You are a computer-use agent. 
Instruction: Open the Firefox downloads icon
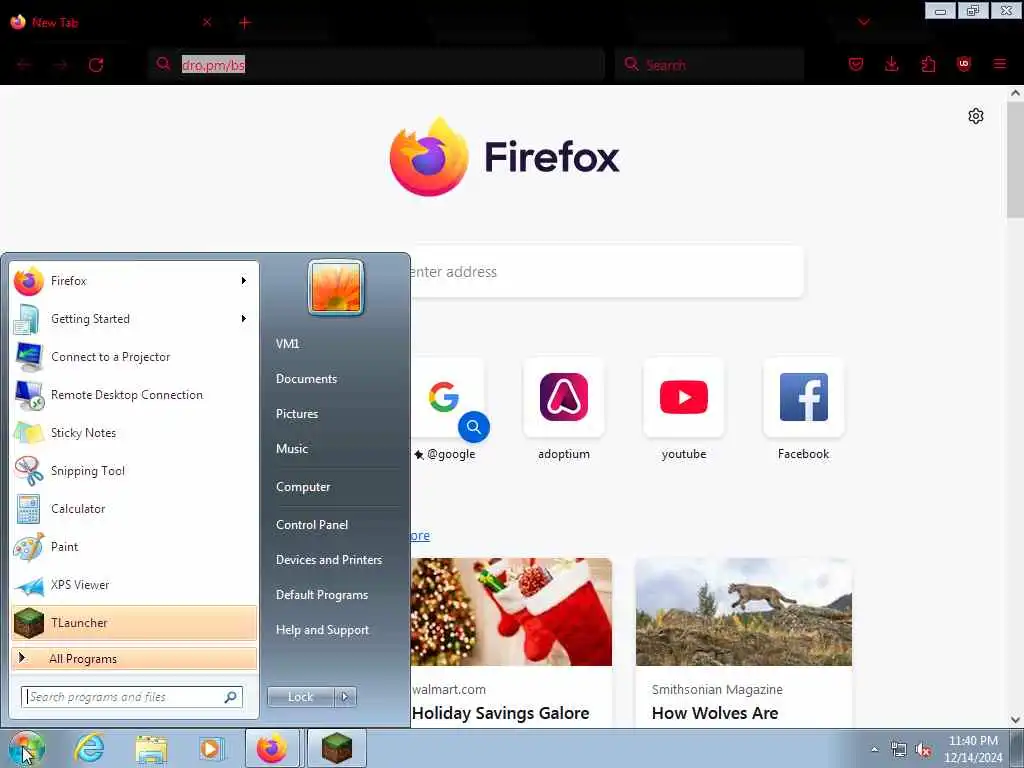click(x=891, y=64)
